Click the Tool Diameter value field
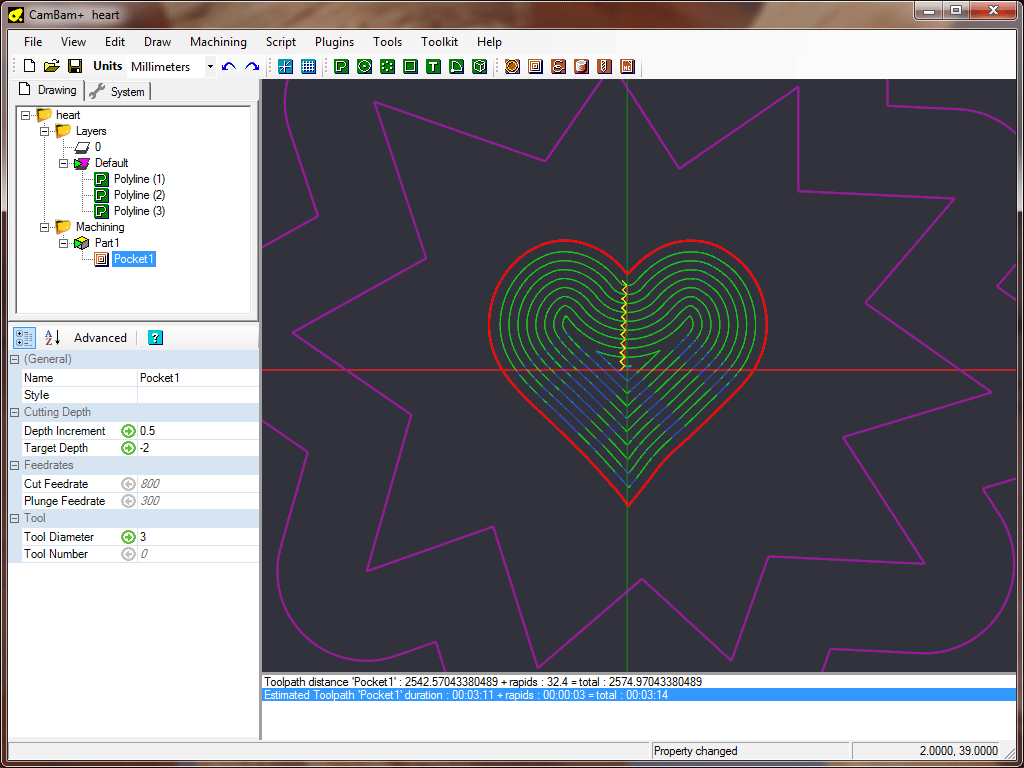 pyautogui.click(x=198, y=537)
